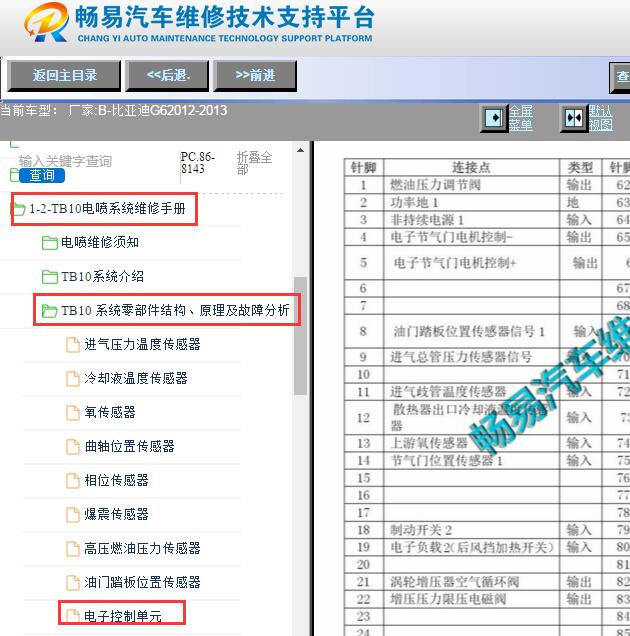Click the 氧传感器 document icon
Screen dimensions: 630x636
(73, 413)
